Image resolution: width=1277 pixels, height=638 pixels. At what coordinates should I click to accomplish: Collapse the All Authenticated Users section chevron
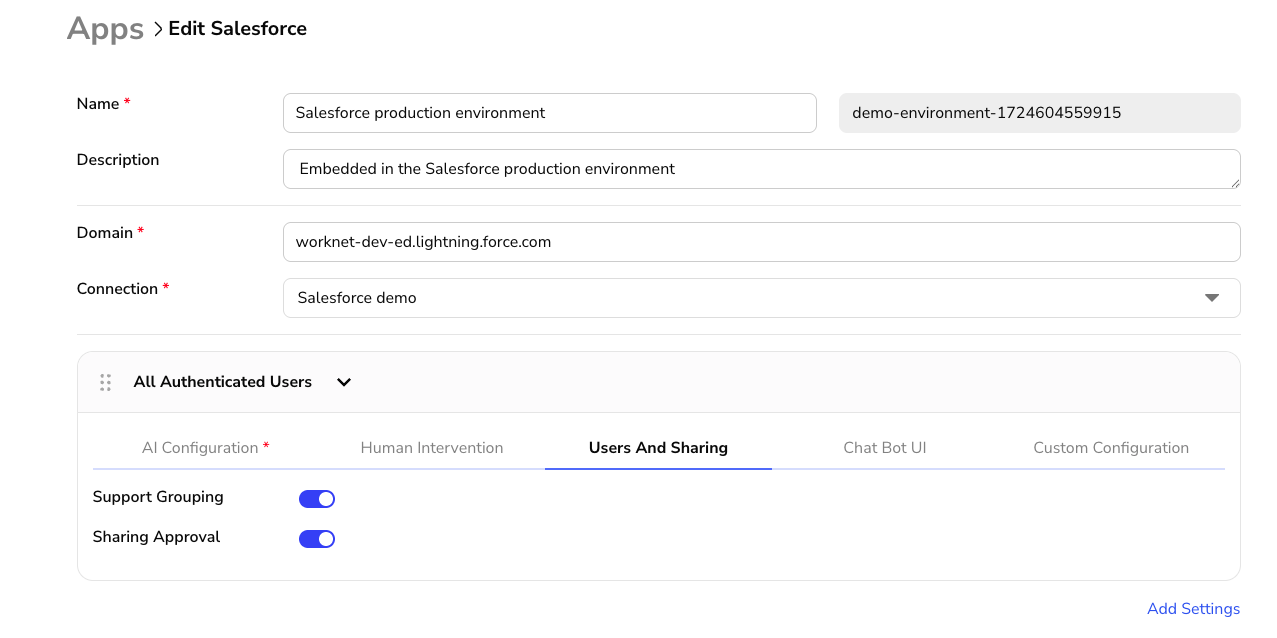[x=344, y=382]
